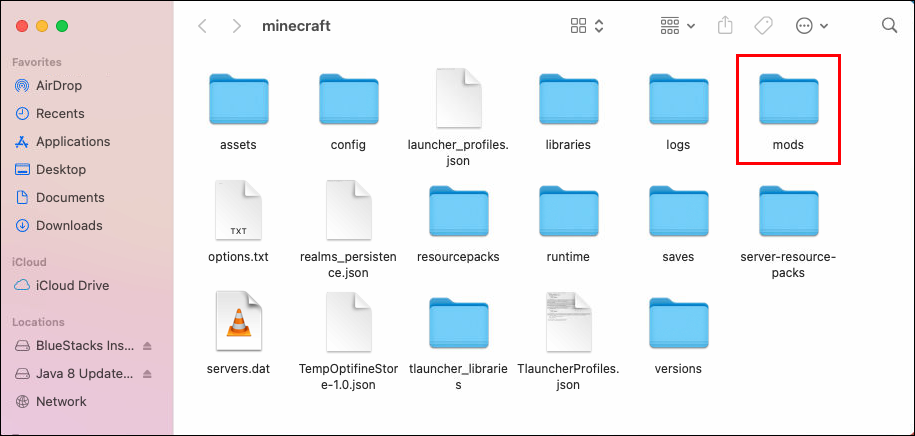Select Recents in the sidebar

(x=60, y=114)
